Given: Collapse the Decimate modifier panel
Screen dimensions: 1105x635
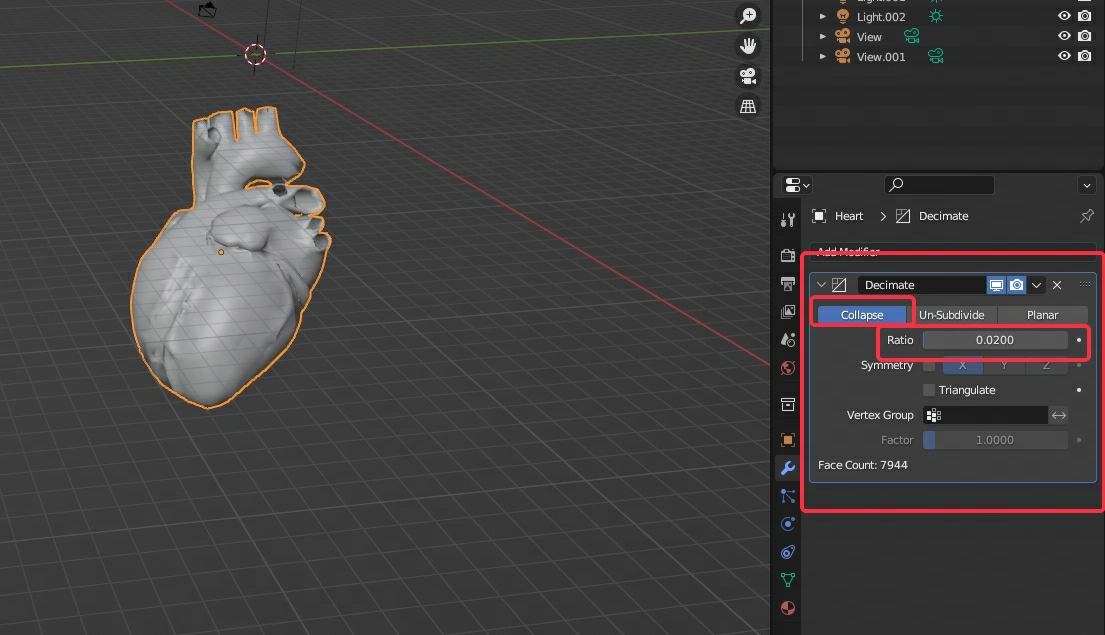Looking at the screenshot, I should 822,285.
